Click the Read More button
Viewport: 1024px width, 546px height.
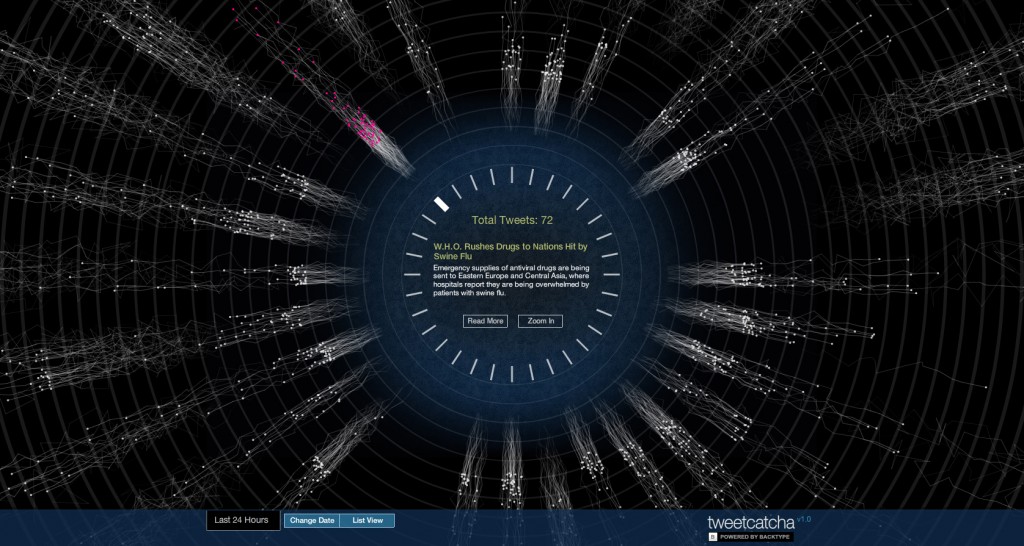[485, 321]
